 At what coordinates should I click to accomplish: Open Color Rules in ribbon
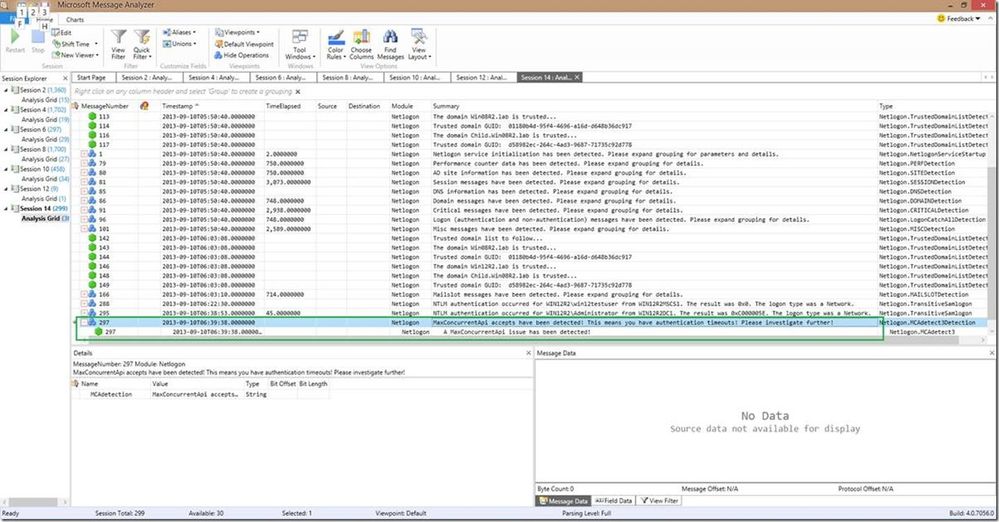(x=336, y=44)
